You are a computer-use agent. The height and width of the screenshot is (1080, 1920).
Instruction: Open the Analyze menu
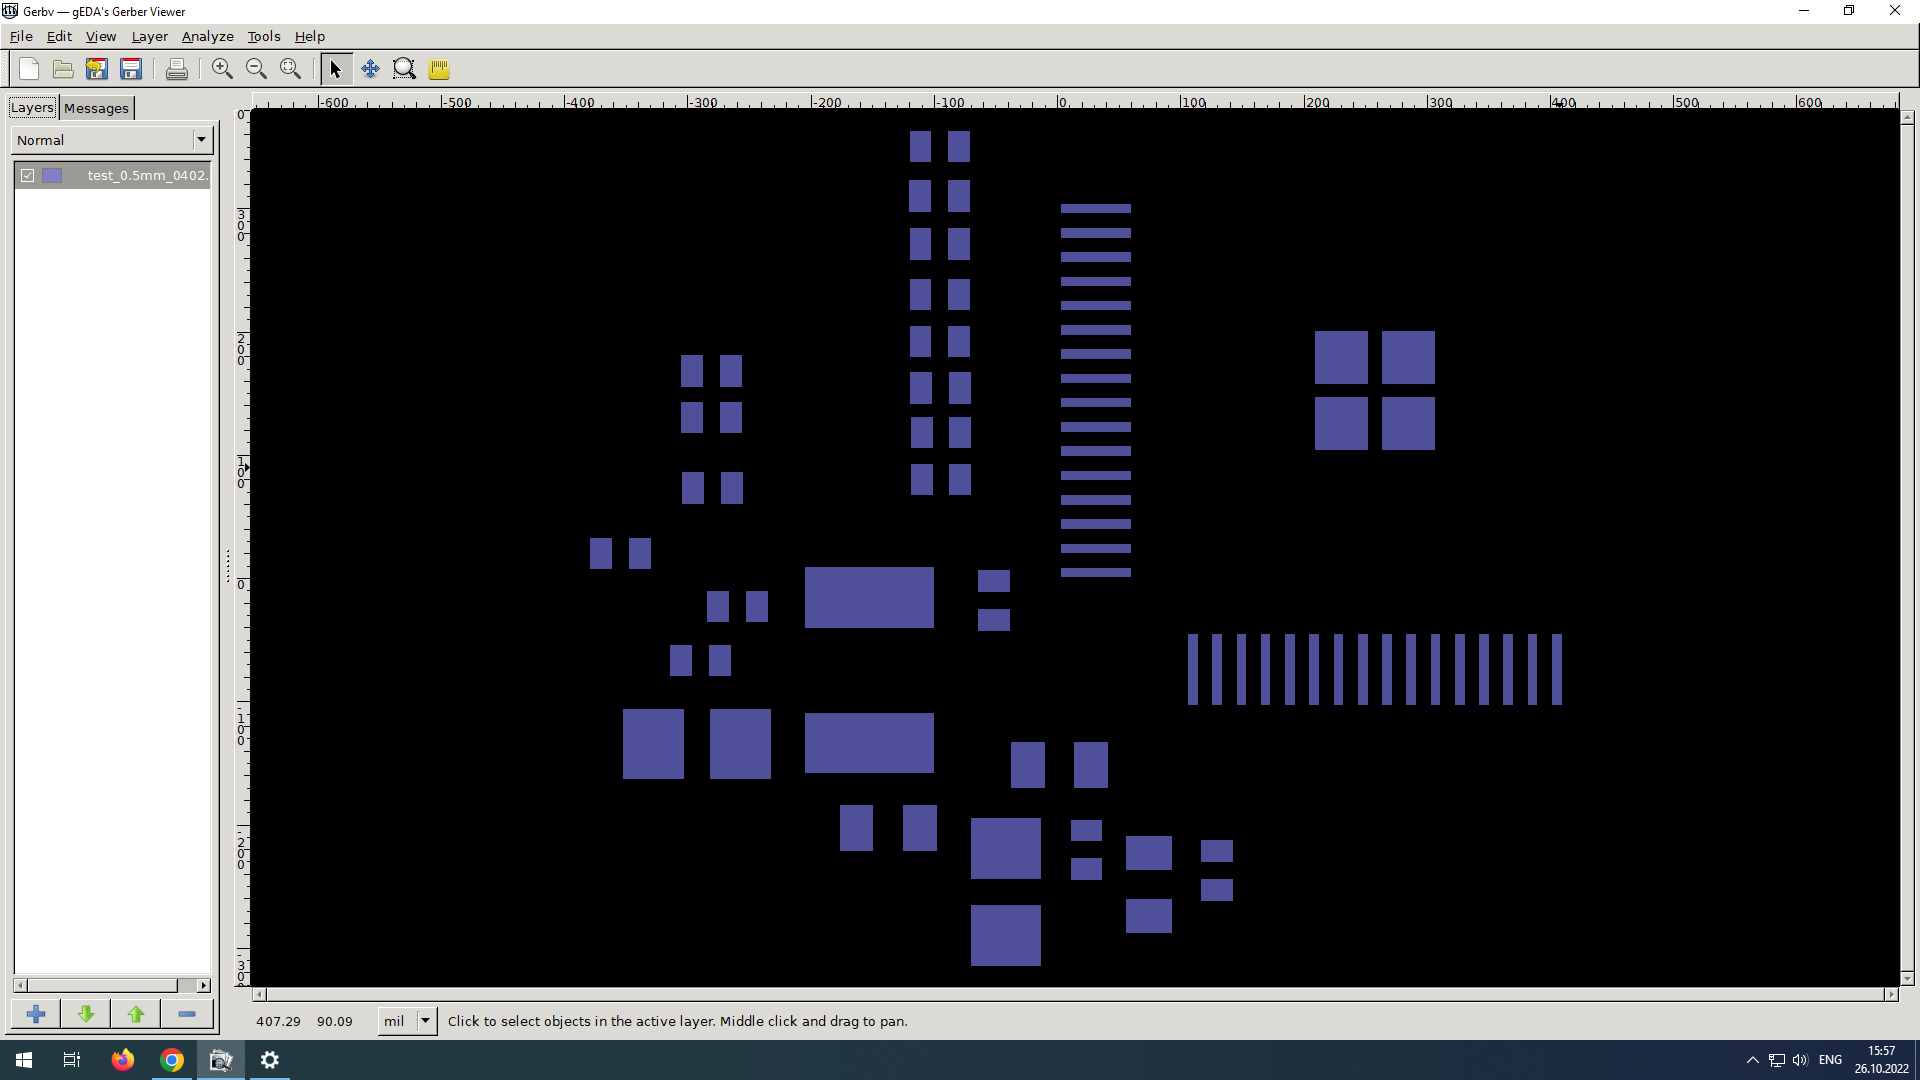[x=207, y=36]
